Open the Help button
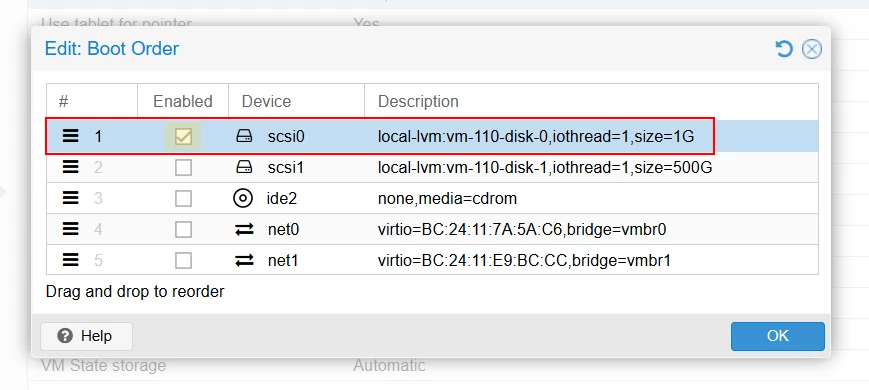The width and height of the screenshot is (869, 390). 86,336
